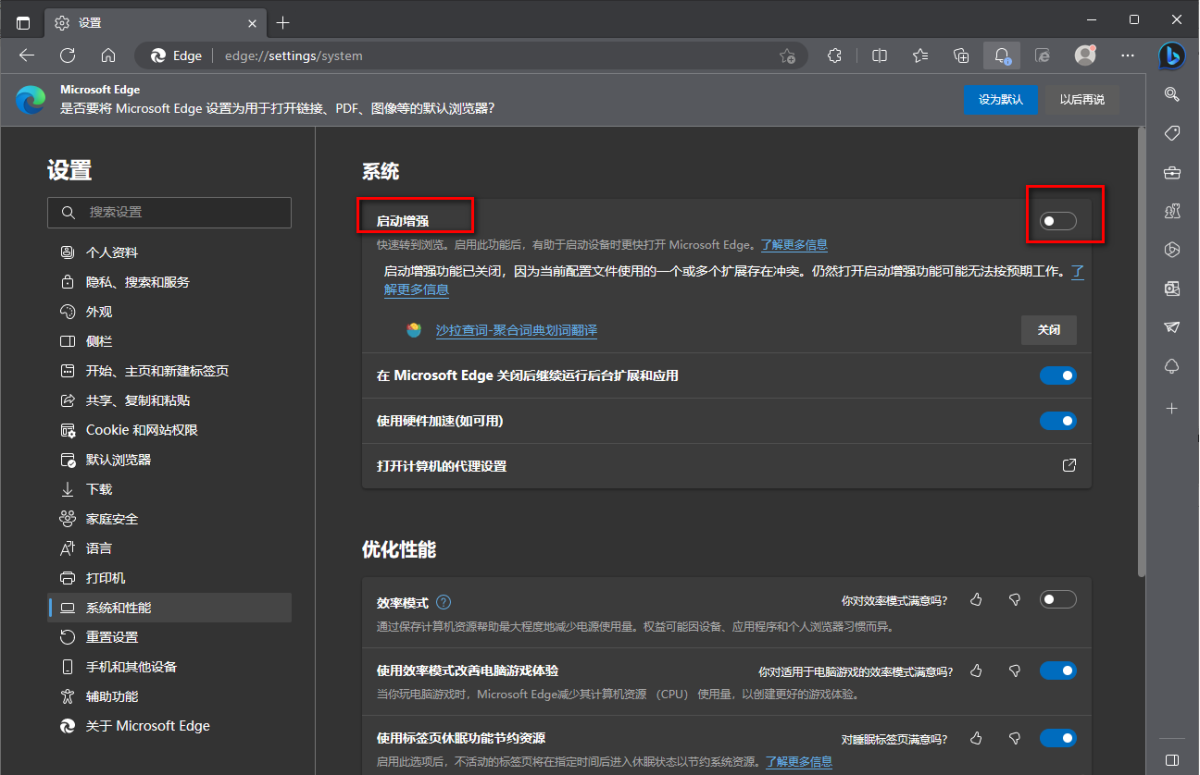Thumbs up for efficiency mode satisfaction
The height and width of the screenshot is (775, 1200).
[x=976, y=600]
